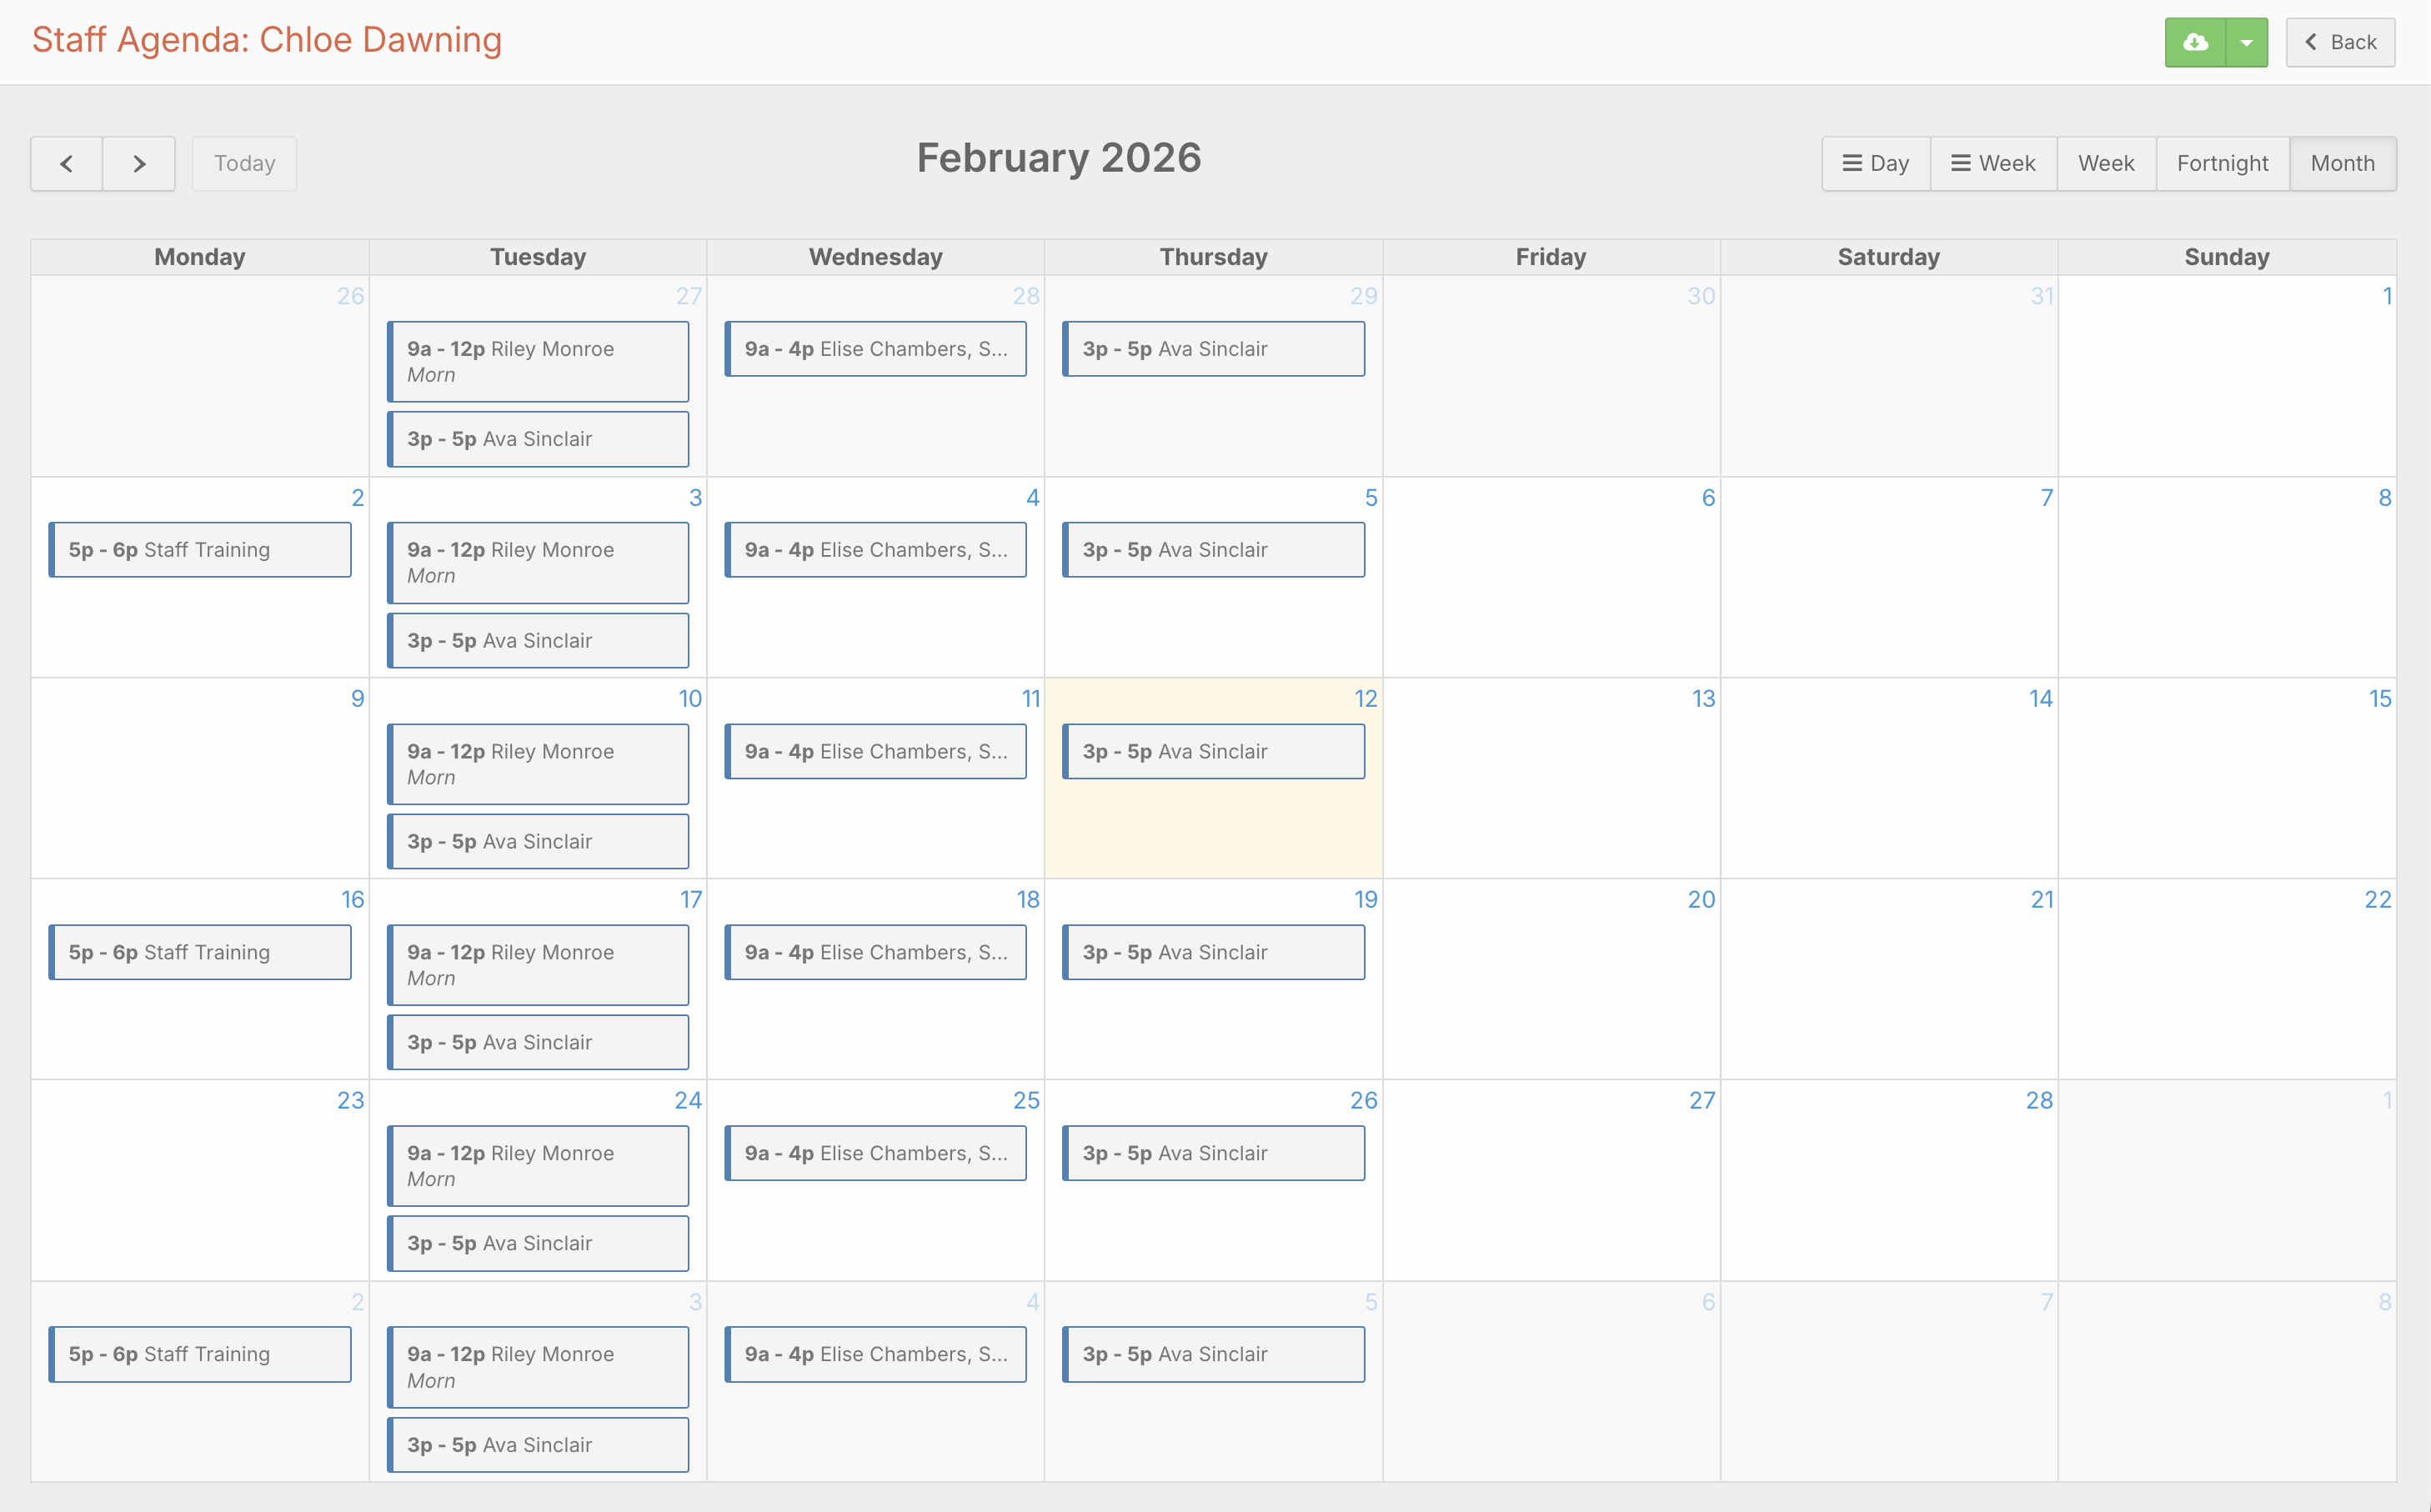Select the Month view

(2341, 163)
